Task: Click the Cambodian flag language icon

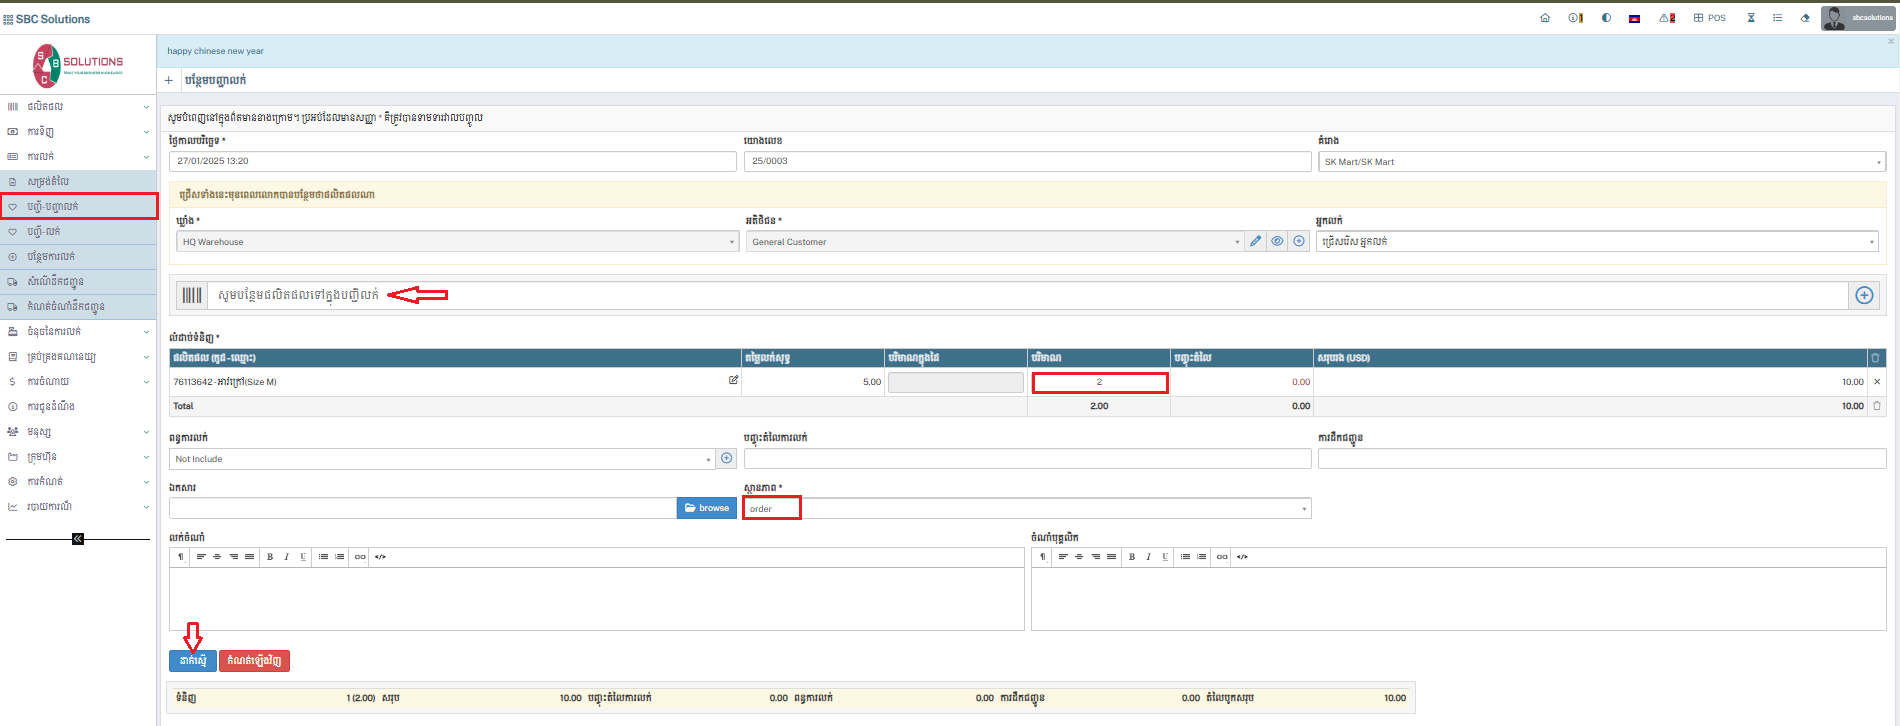Action: pos(1634,18)
